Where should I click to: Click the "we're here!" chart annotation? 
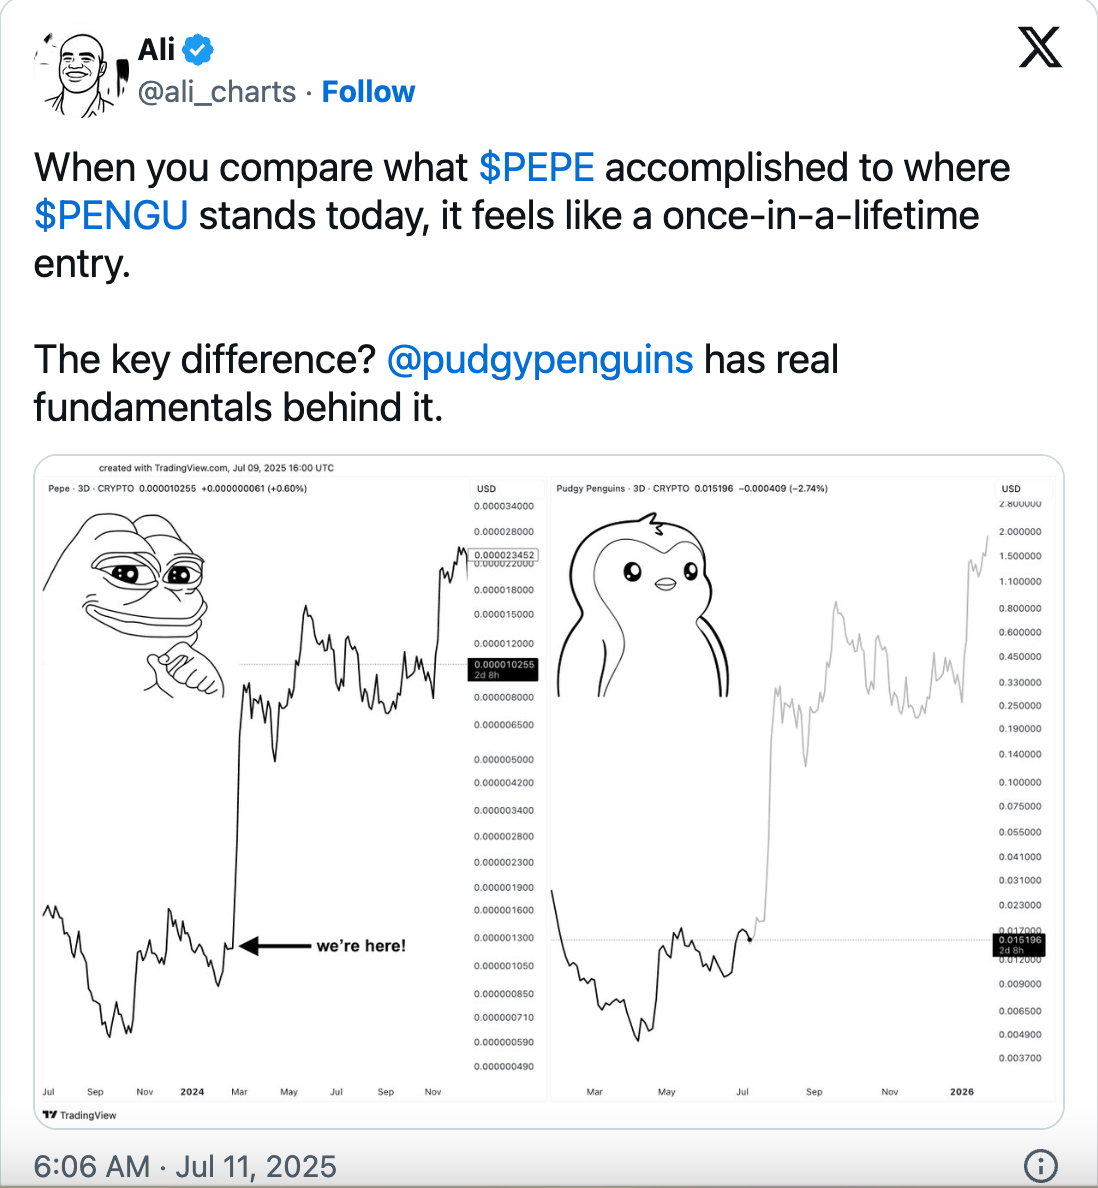pyautogui.click(x=361, y=946)
